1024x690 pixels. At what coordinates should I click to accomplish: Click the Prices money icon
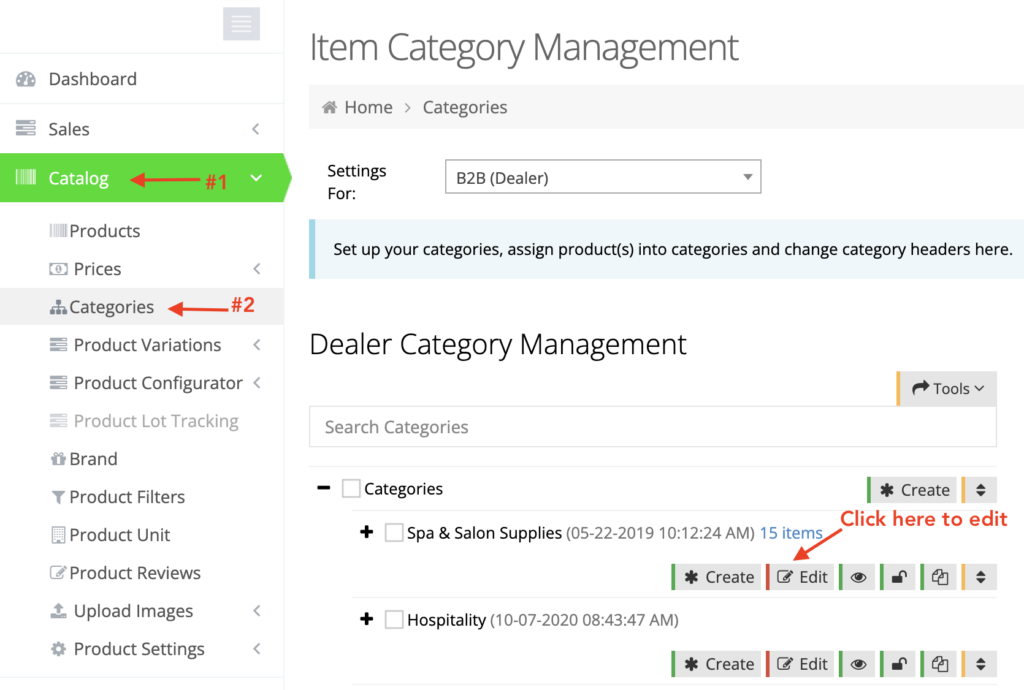pyautogui.click(x=58, y=269)
